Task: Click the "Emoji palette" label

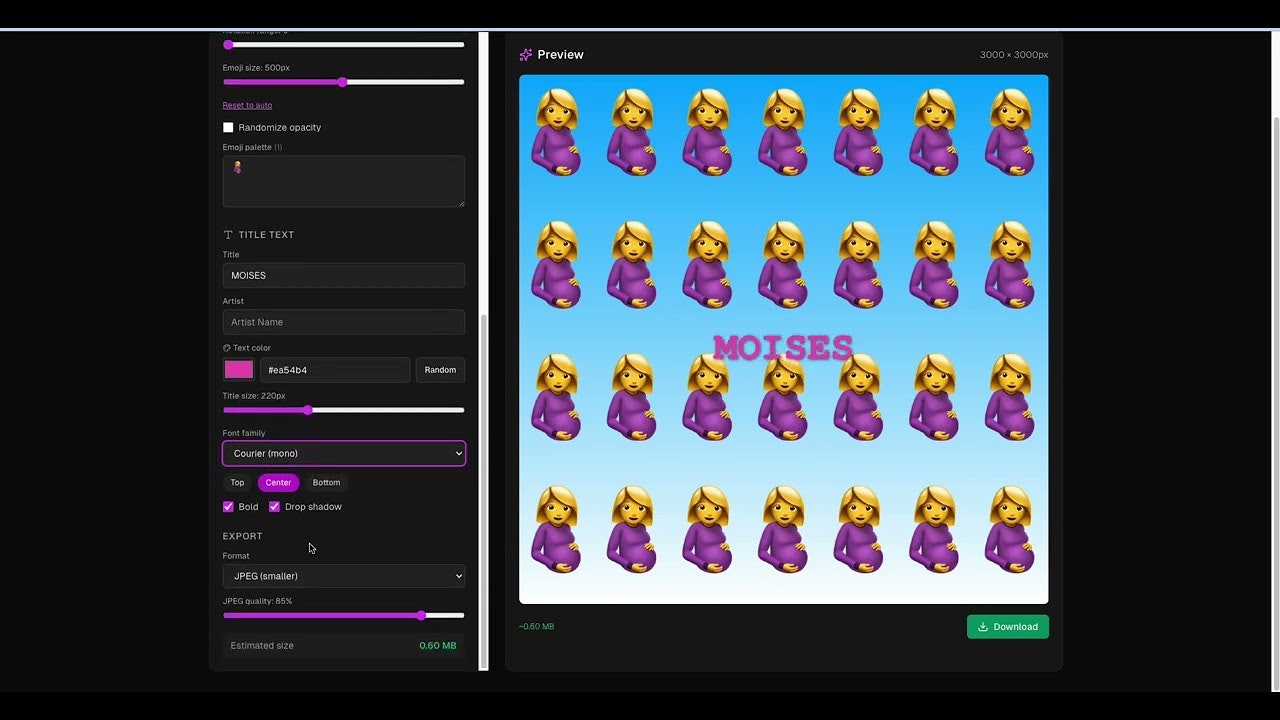Action: pyautogui.click(x=247, y=147)
